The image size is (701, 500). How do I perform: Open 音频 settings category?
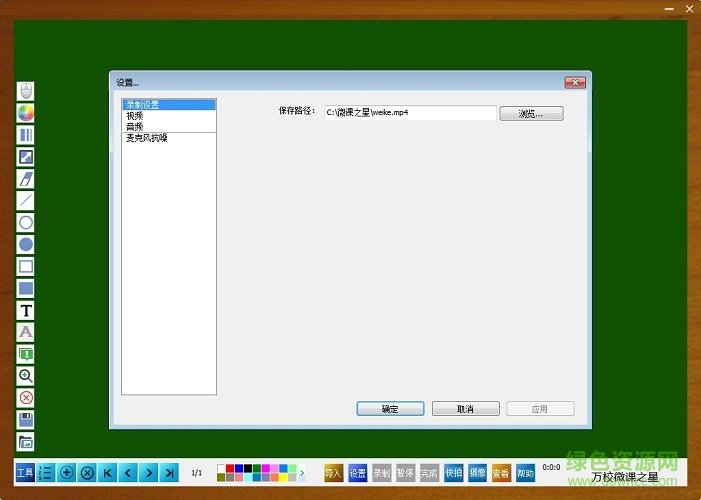click(134, 126)
